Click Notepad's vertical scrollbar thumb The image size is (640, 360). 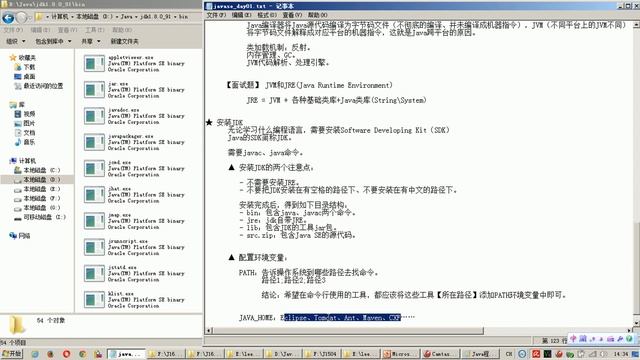tap(636, 268)
